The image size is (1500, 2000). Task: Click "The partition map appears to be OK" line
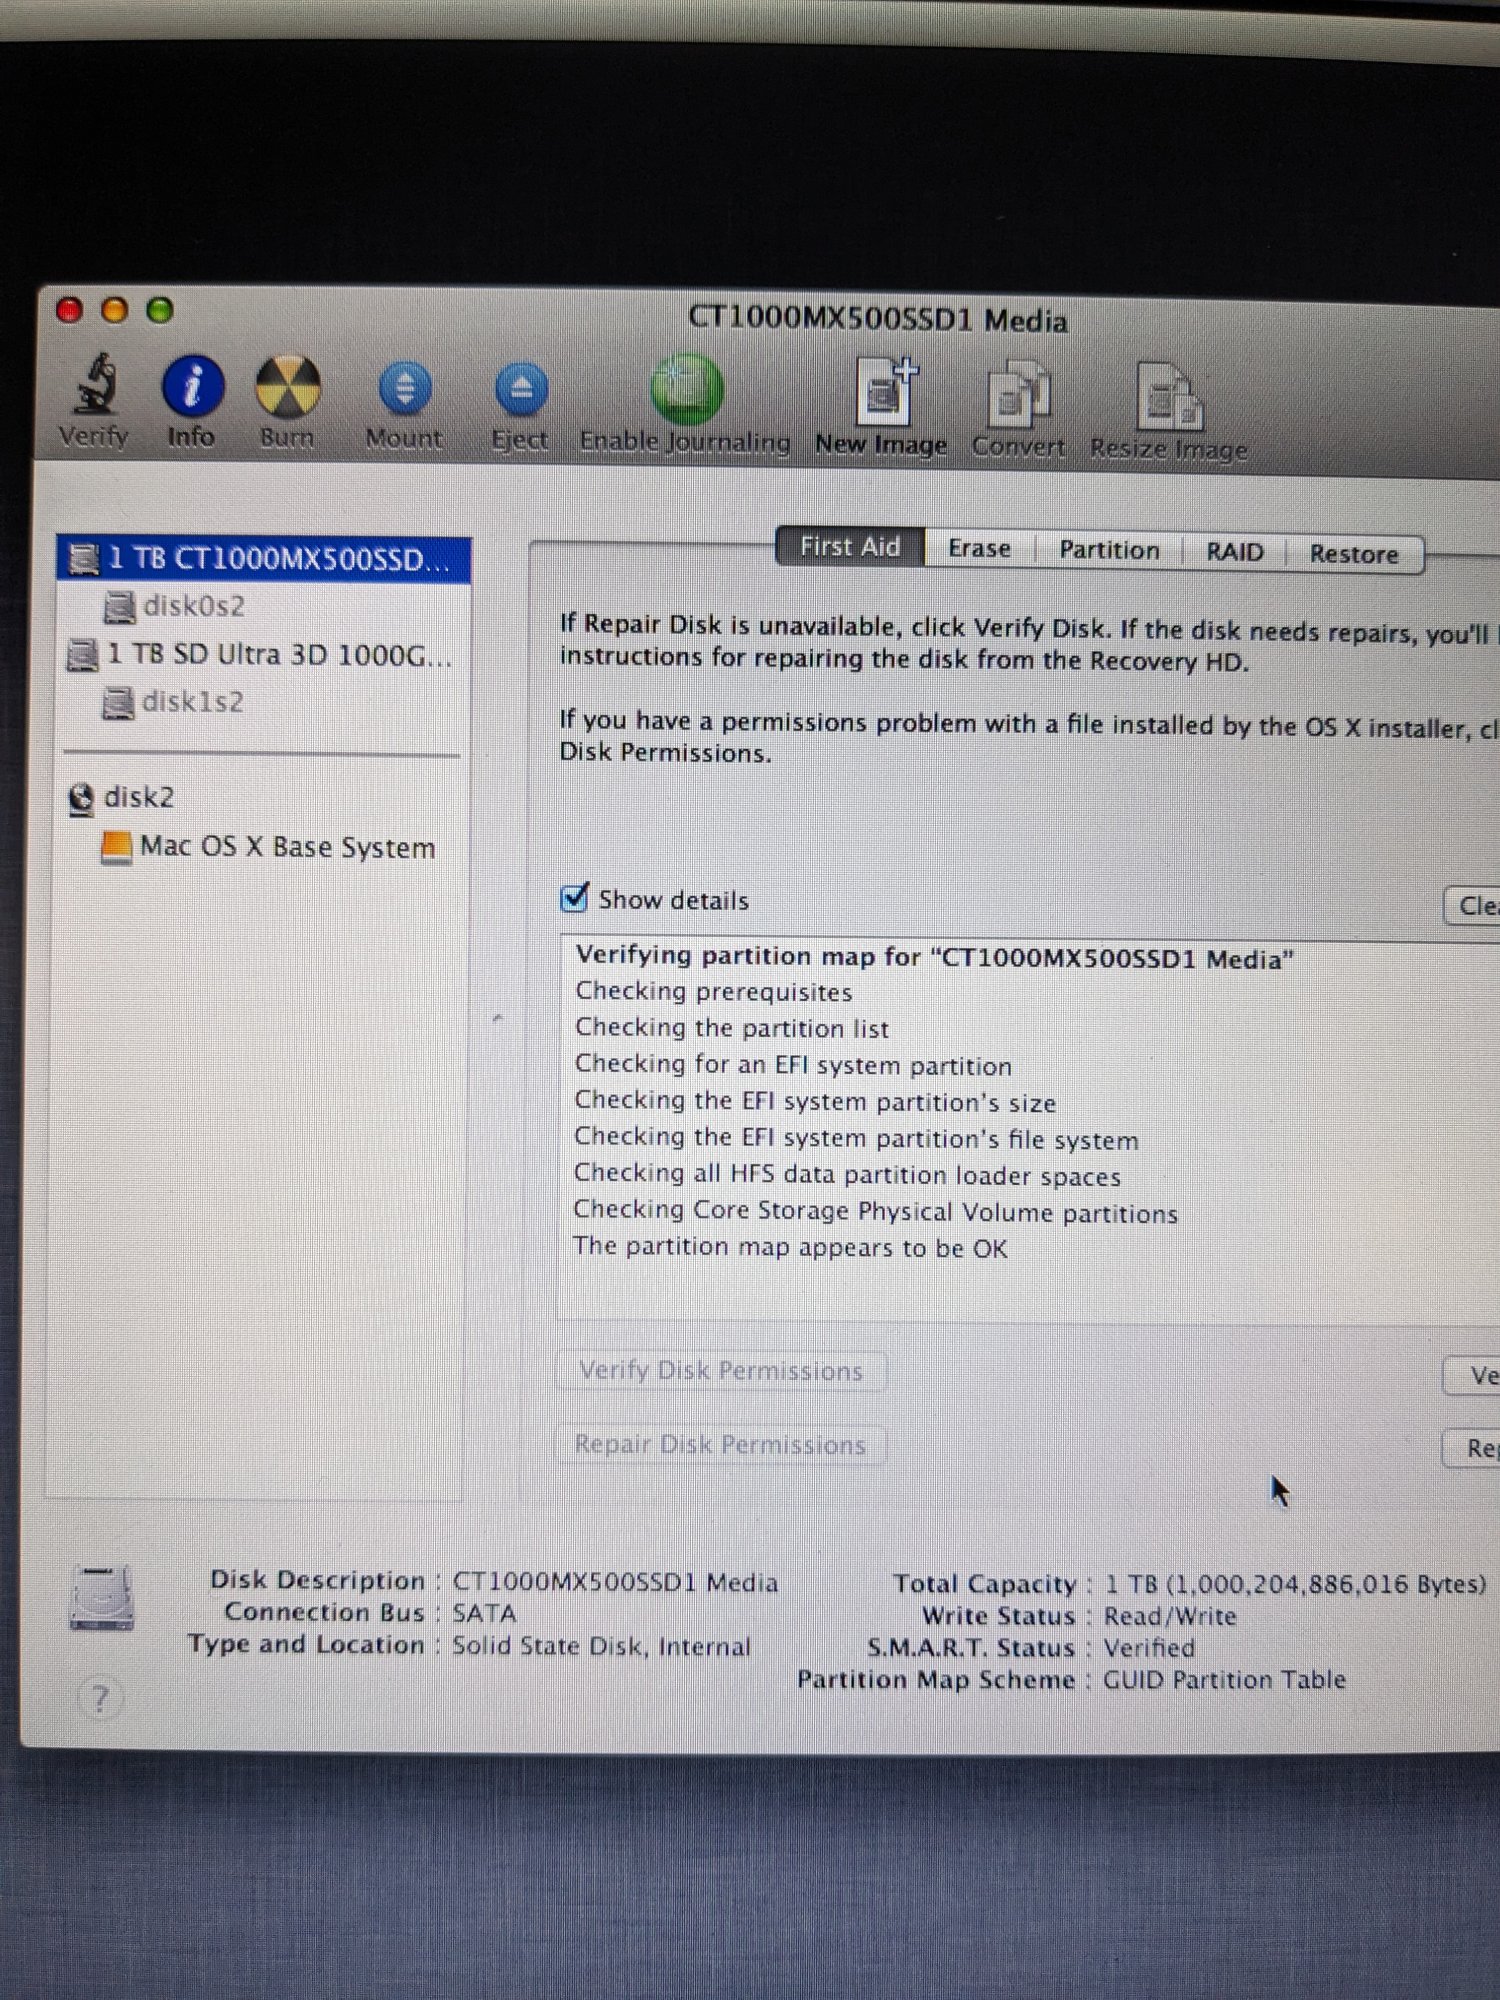click(x=790, y=1247)
